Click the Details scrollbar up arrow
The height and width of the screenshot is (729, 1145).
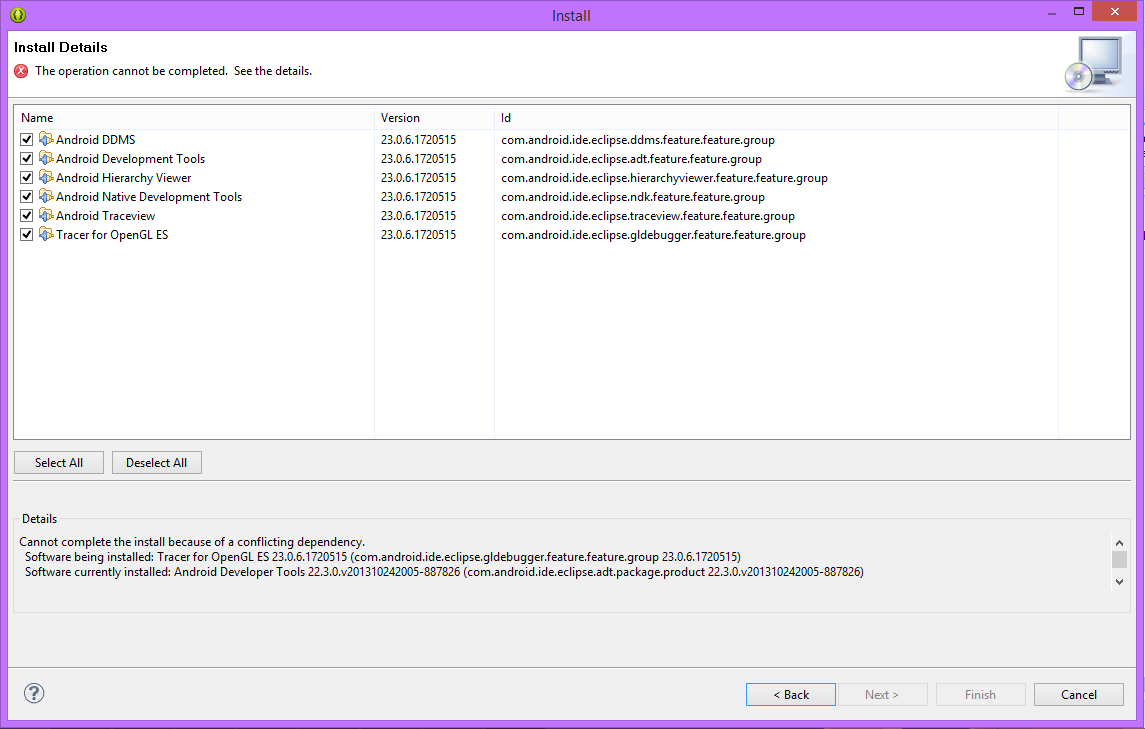click(x=1119, y=543)
